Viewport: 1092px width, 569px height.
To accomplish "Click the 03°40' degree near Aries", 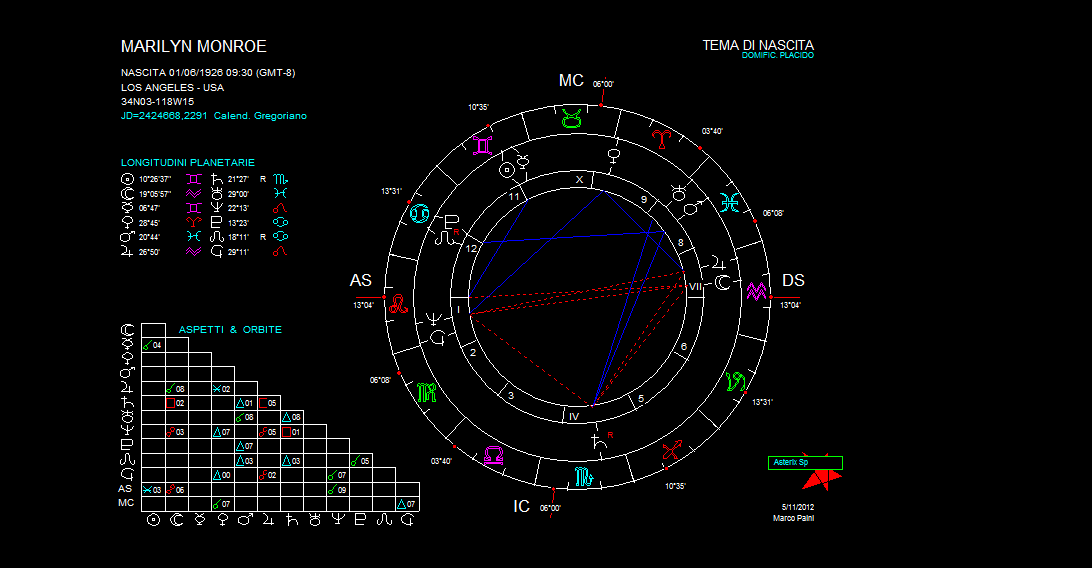I will (x=712, y=131).
